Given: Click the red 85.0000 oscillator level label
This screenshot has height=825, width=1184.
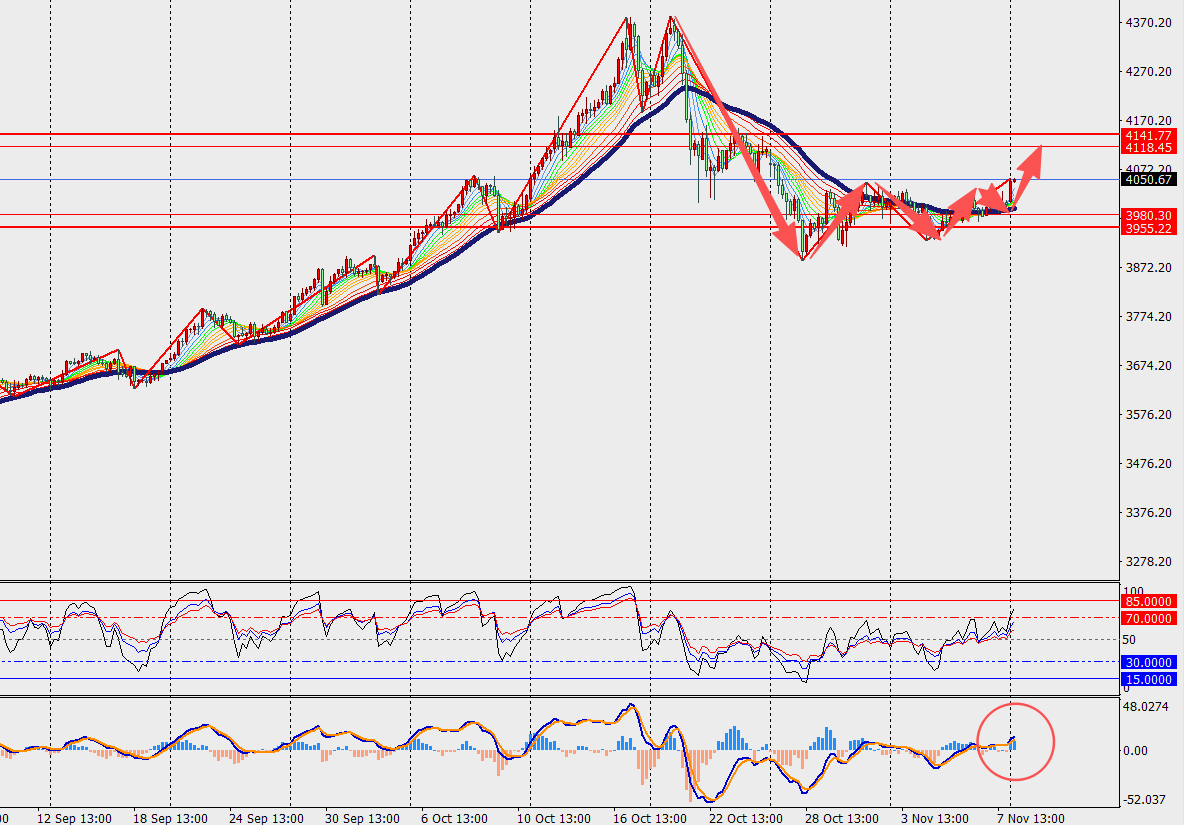Looking at the screenshot, I should (1148, 602).
